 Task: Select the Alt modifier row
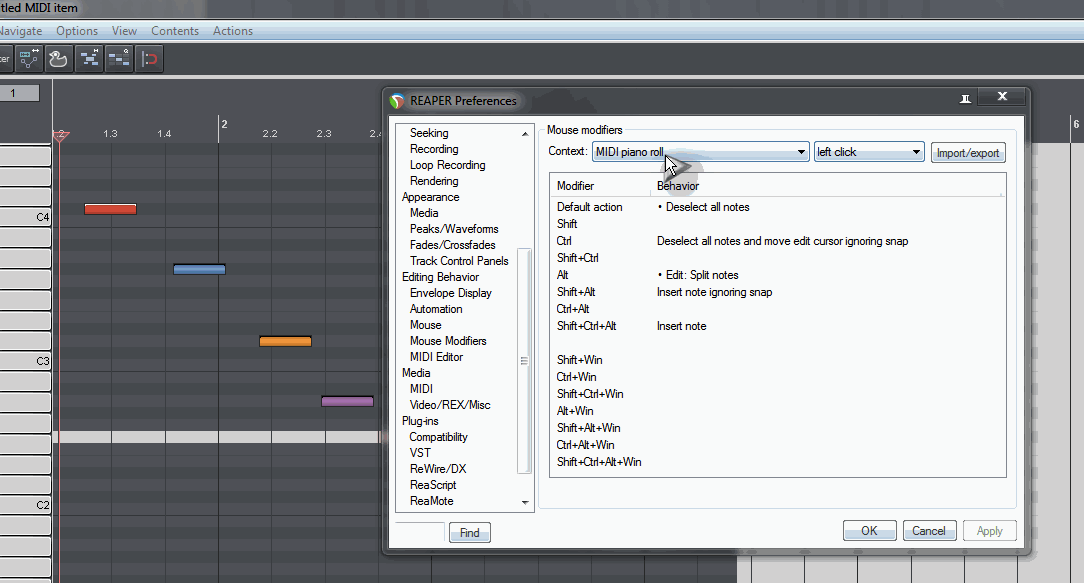[x=778, y=275]
